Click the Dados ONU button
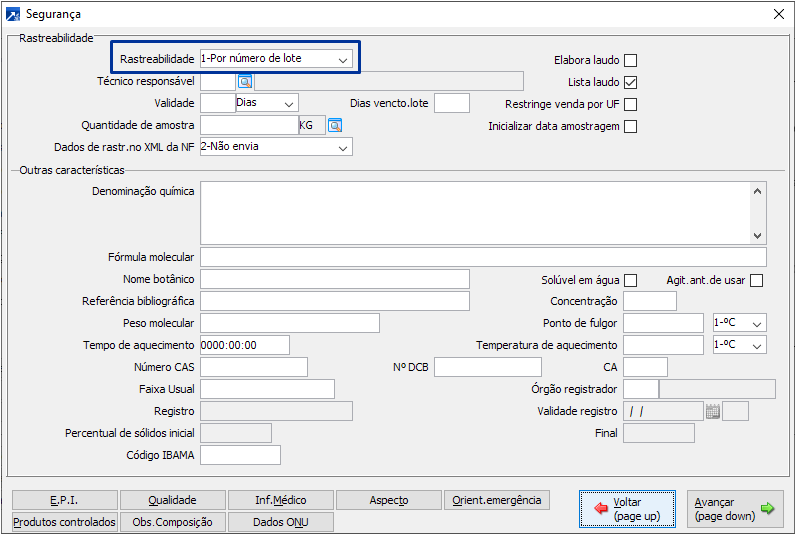This screenshot has width=796, height=536. [x=280, y=522]
